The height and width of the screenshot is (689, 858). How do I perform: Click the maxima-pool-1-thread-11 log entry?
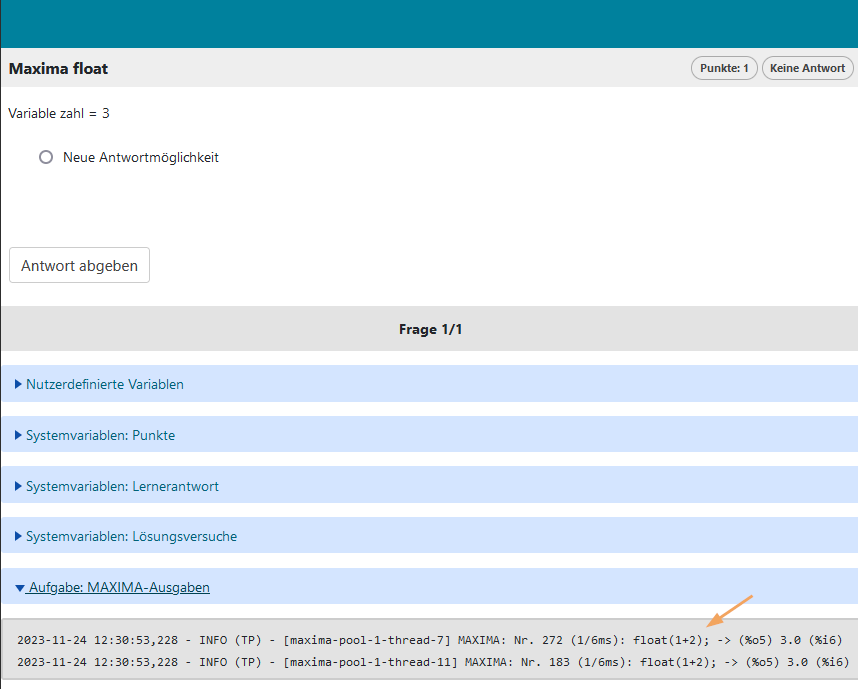click(430, 662)
